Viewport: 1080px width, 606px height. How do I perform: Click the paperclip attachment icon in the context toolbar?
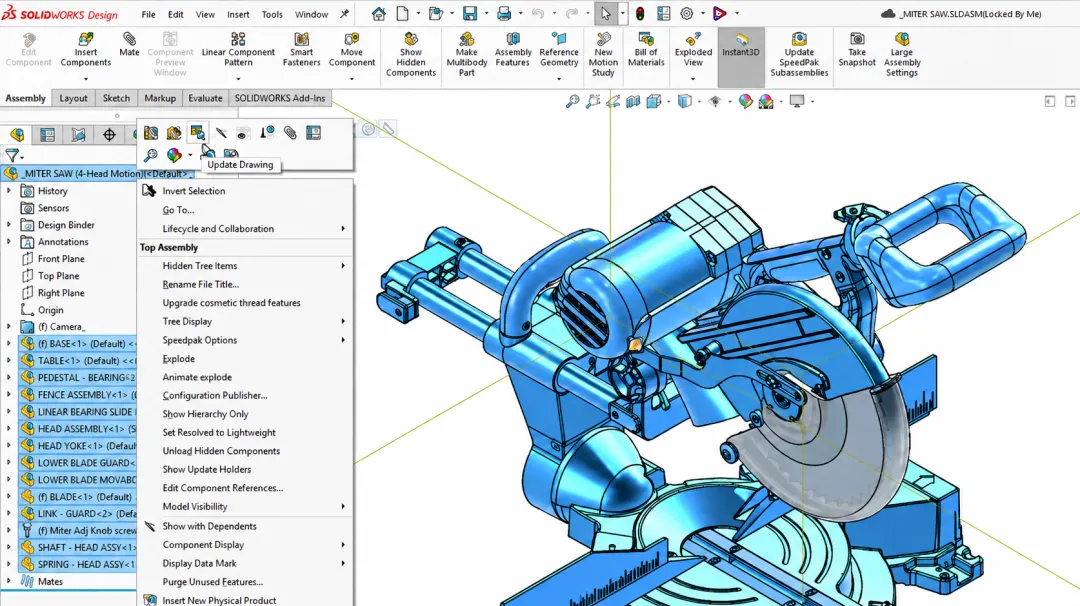pos(290,132)
